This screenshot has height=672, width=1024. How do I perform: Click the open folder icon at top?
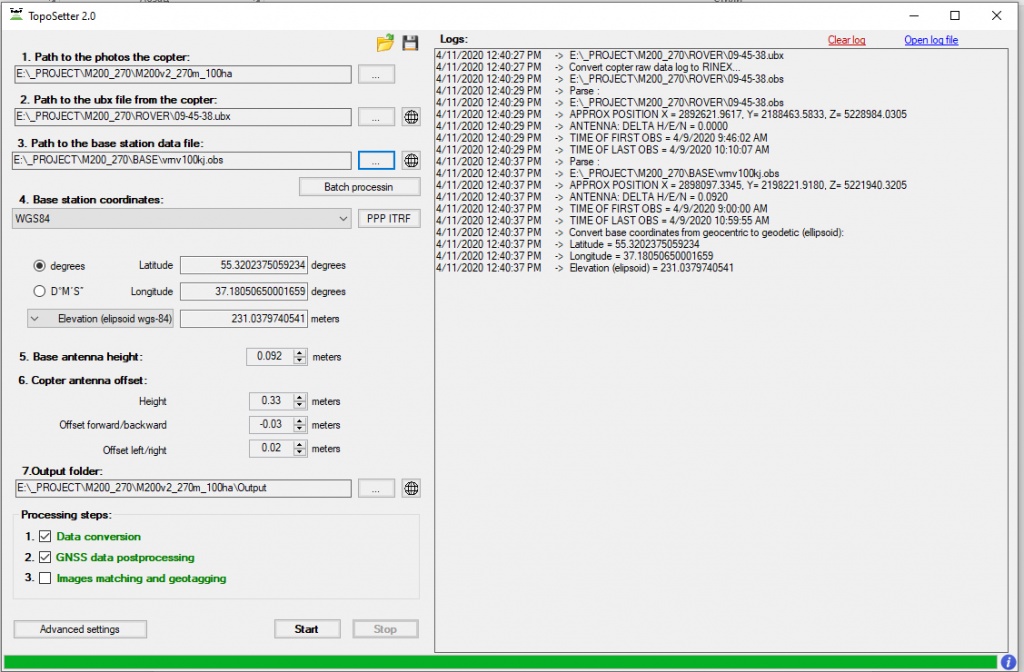[385, 43]
